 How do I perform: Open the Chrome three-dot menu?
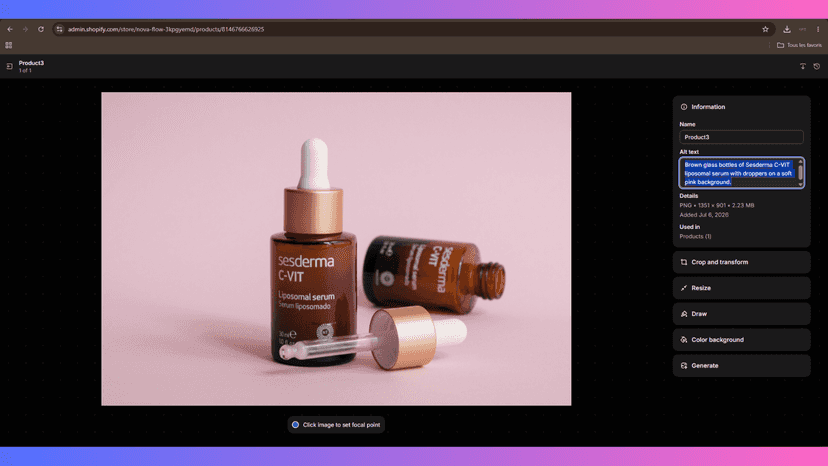click(818, 30)
